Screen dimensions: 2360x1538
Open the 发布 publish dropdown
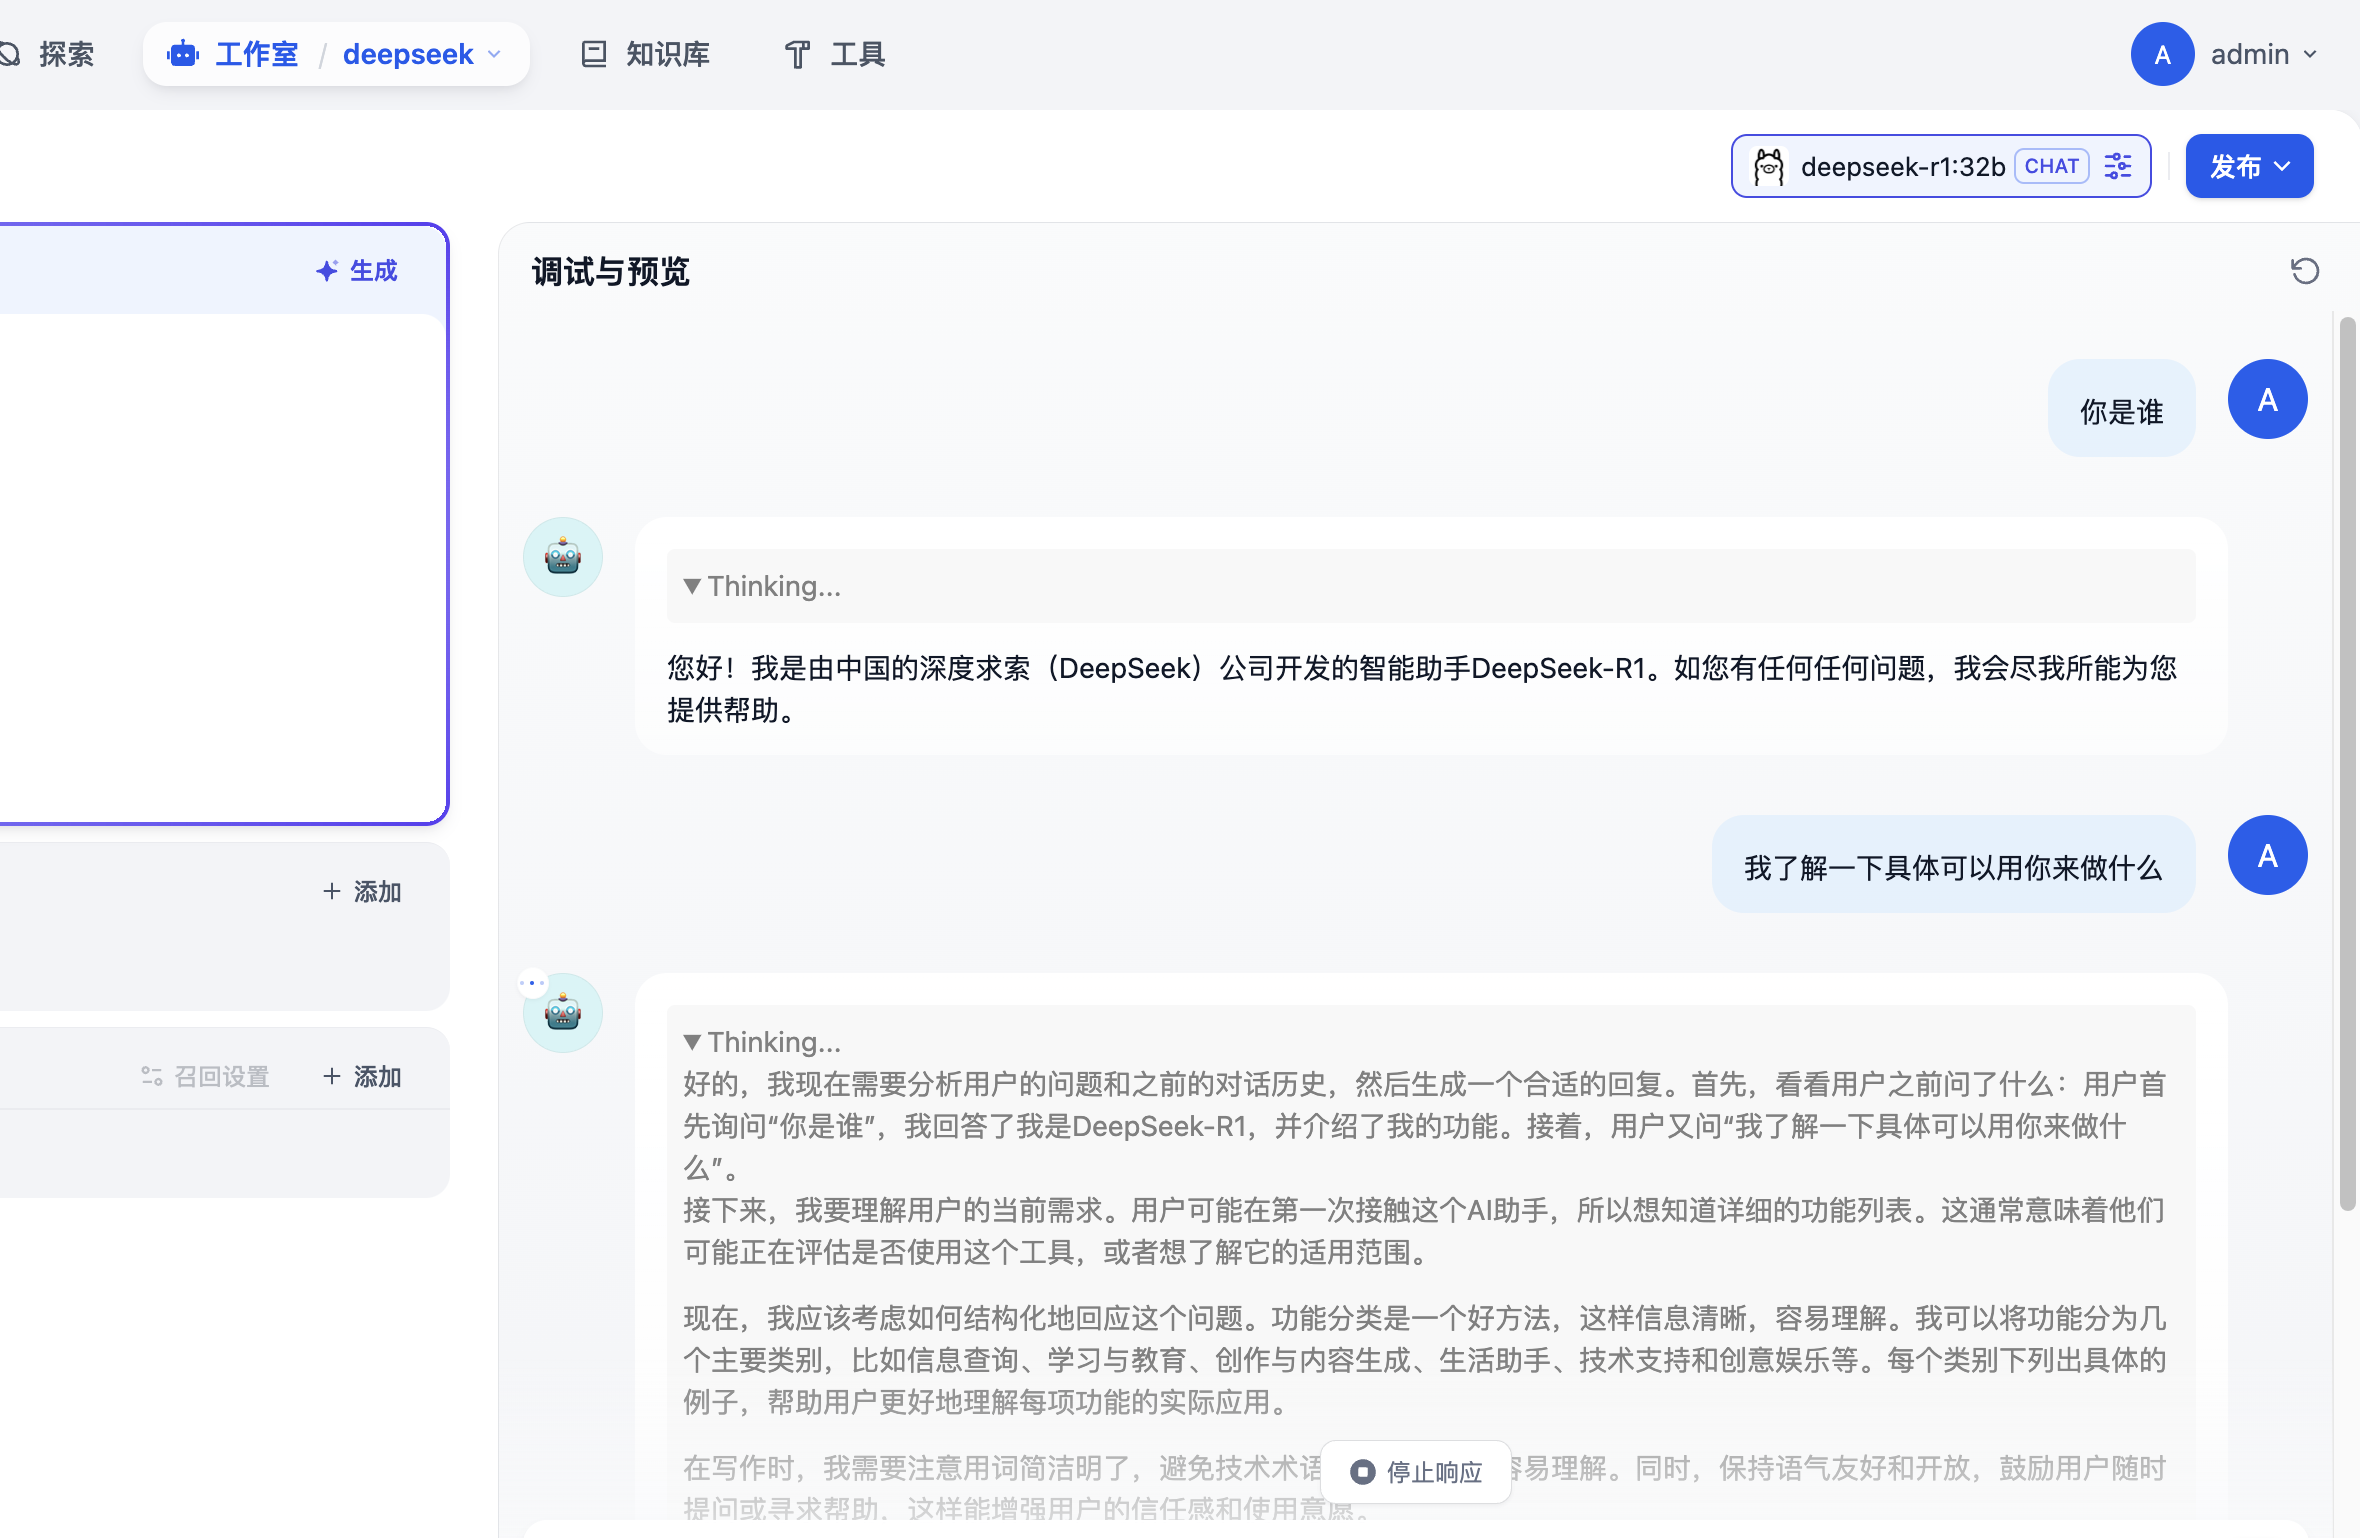tap(2249, 166)
